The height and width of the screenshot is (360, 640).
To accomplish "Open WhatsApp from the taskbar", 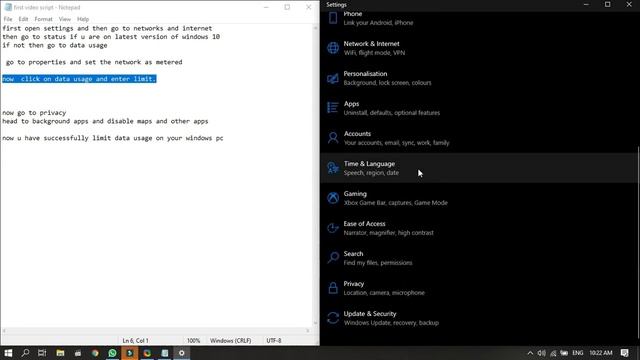I will point(112,353).
